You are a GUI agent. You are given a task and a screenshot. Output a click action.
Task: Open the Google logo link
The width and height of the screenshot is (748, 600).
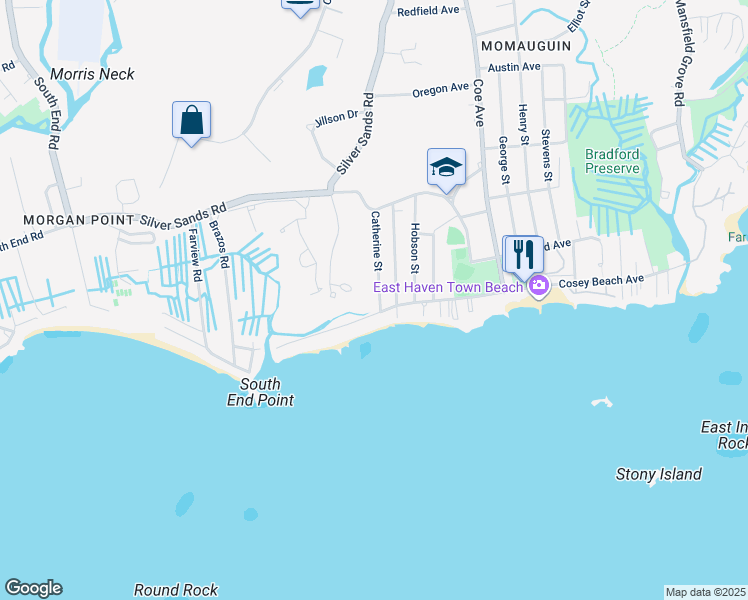point(33,588)
